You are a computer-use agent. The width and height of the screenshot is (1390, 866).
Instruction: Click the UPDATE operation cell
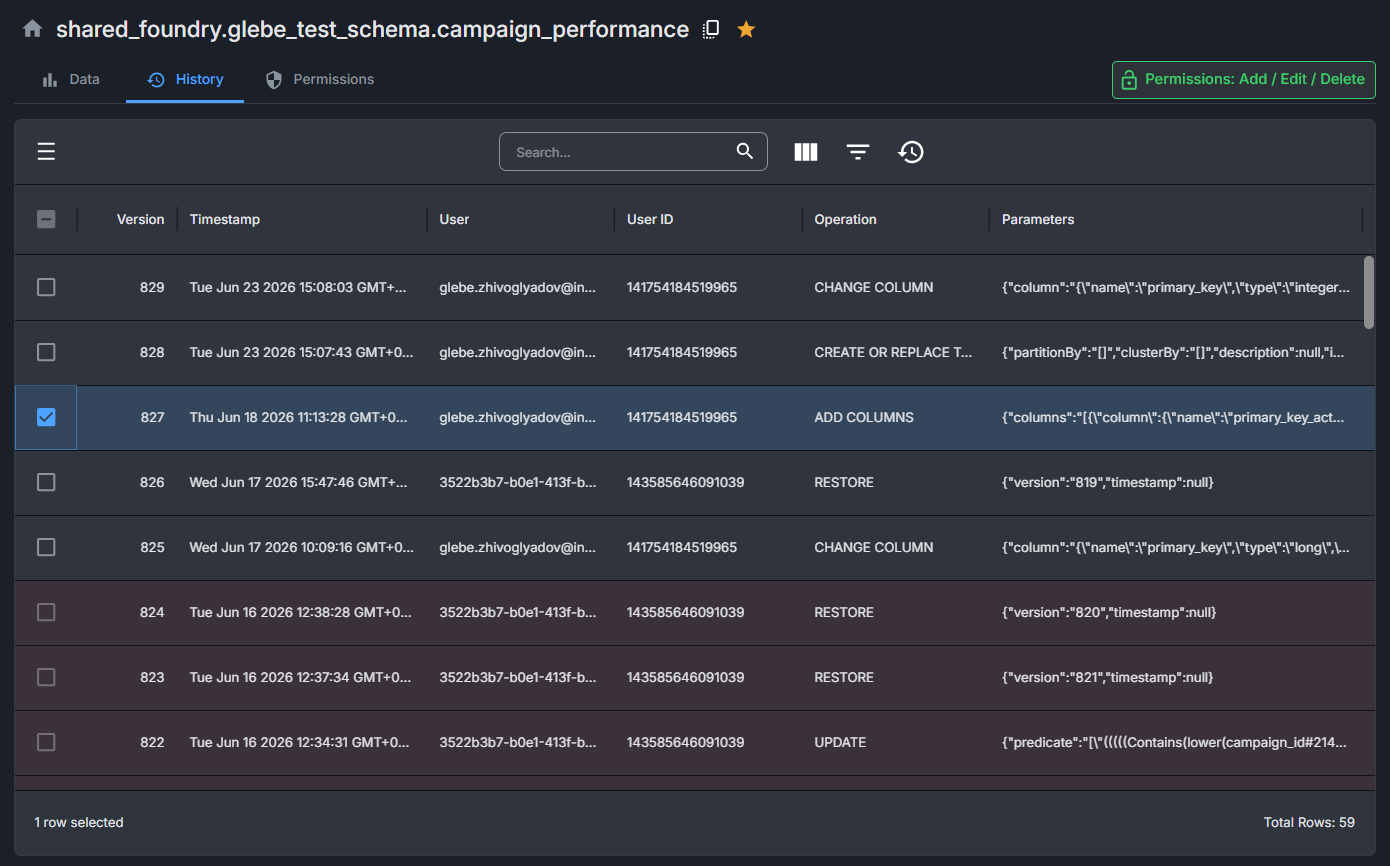(840, 742)
